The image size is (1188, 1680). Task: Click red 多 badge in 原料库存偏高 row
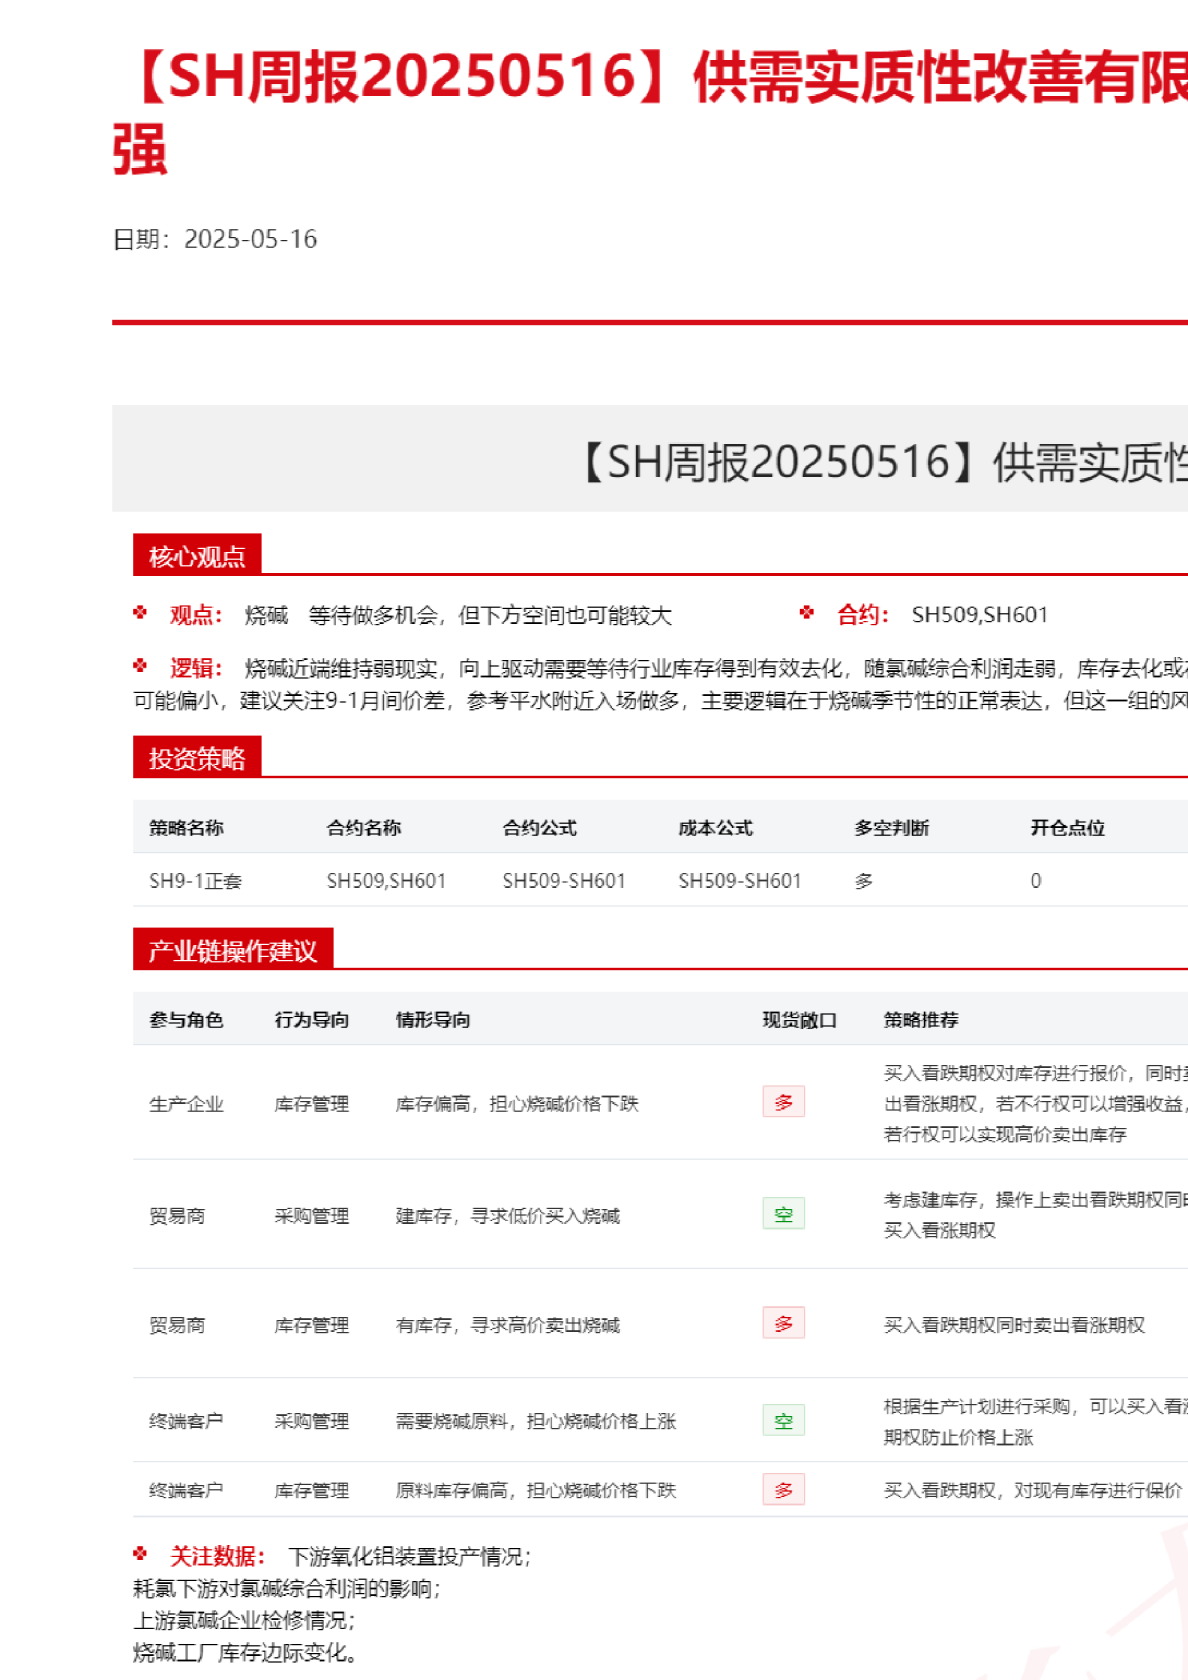pos(783,1490)
